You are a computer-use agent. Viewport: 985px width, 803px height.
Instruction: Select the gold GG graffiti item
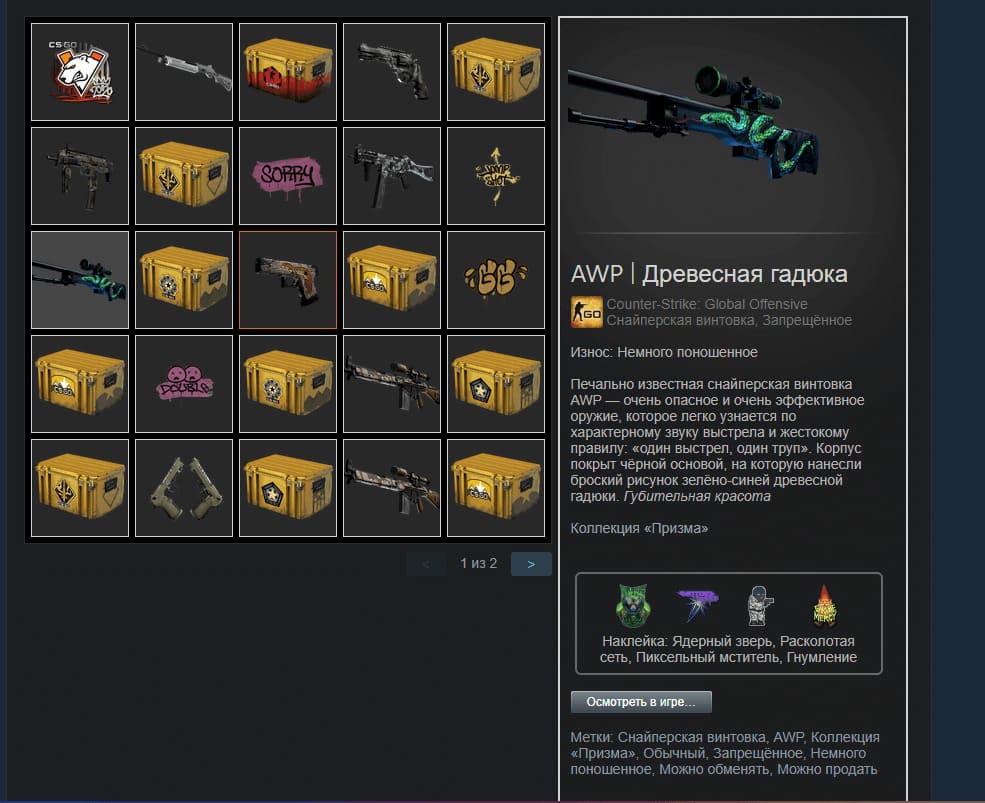coord(496,280)
